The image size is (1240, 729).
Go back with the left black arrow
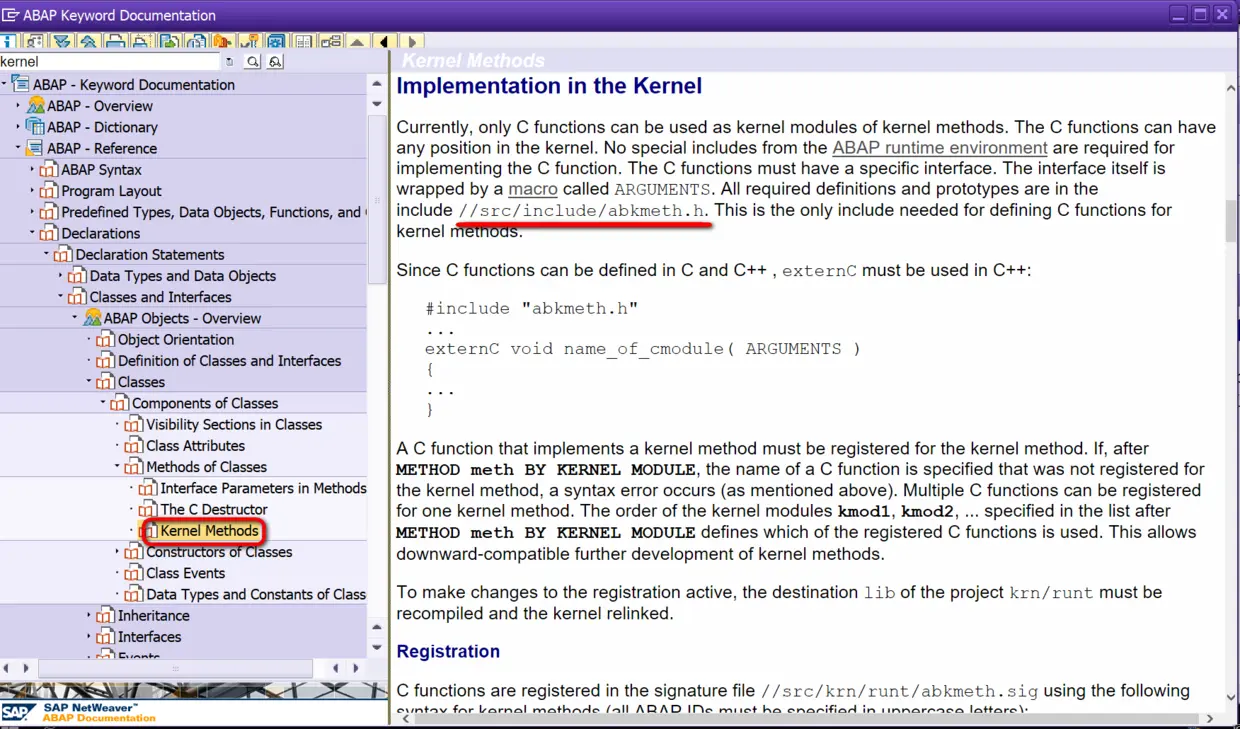[384, 42]
